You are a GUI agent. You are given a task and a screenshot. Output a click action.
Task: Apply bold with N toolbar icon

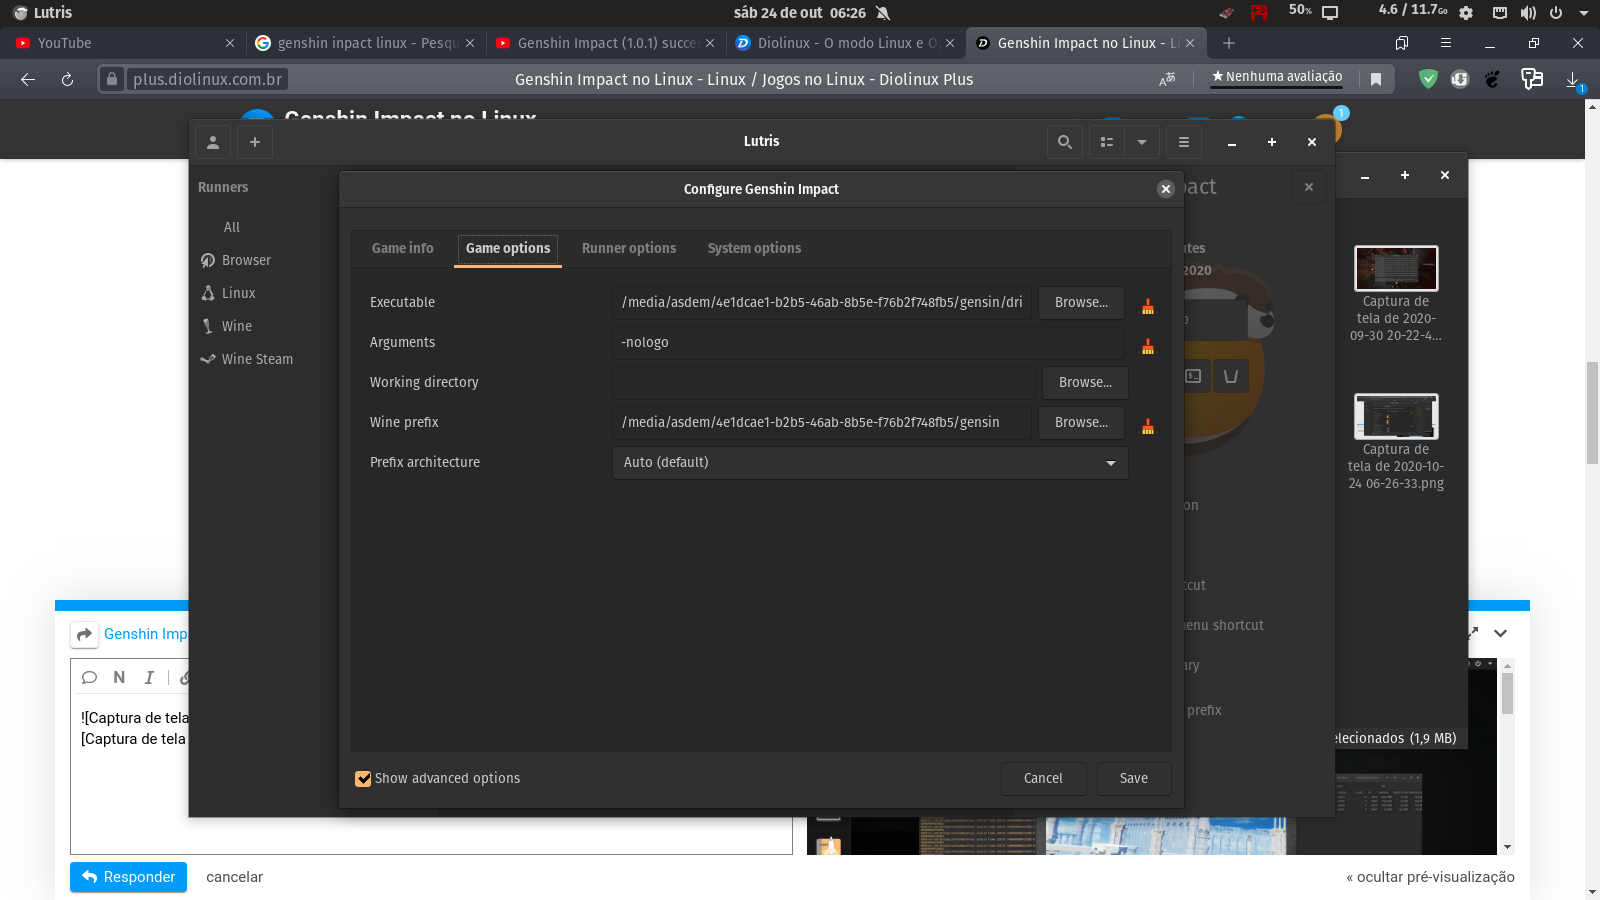click(119, 677)
